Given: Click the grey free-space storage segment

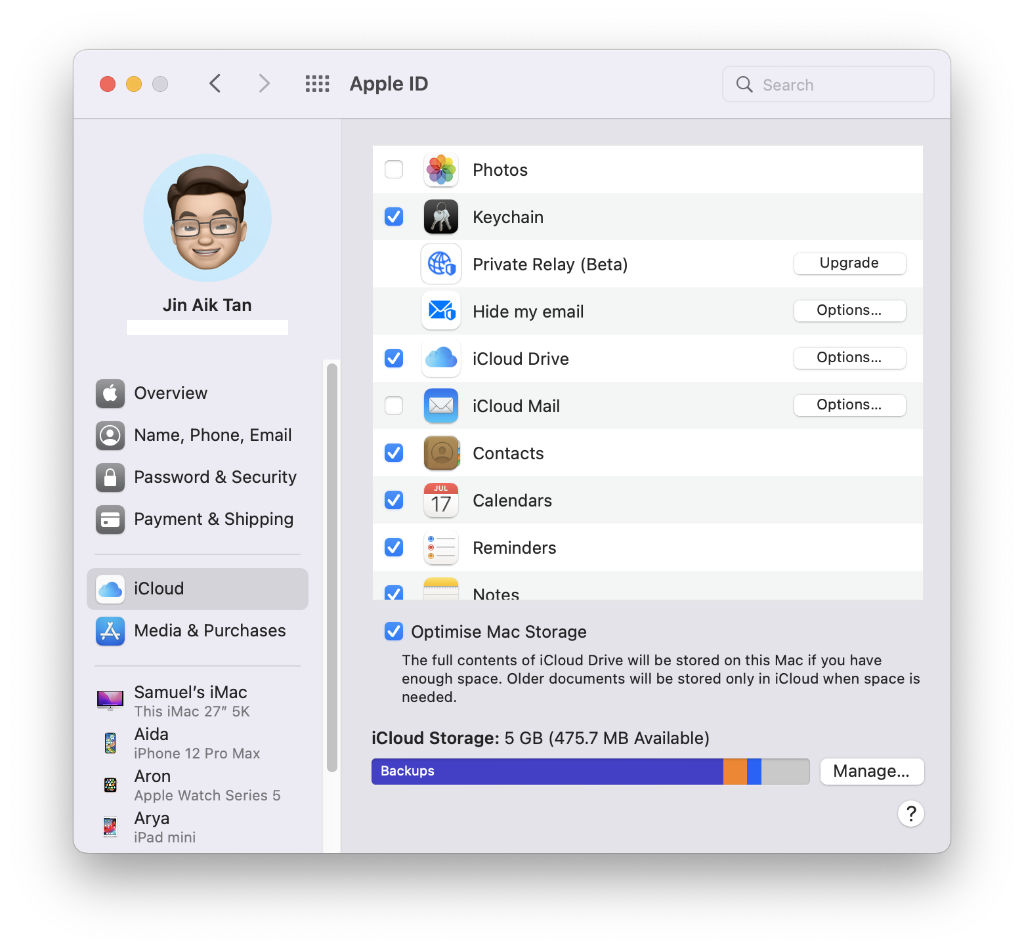Looking at the screenshot, I should point(785,771).
